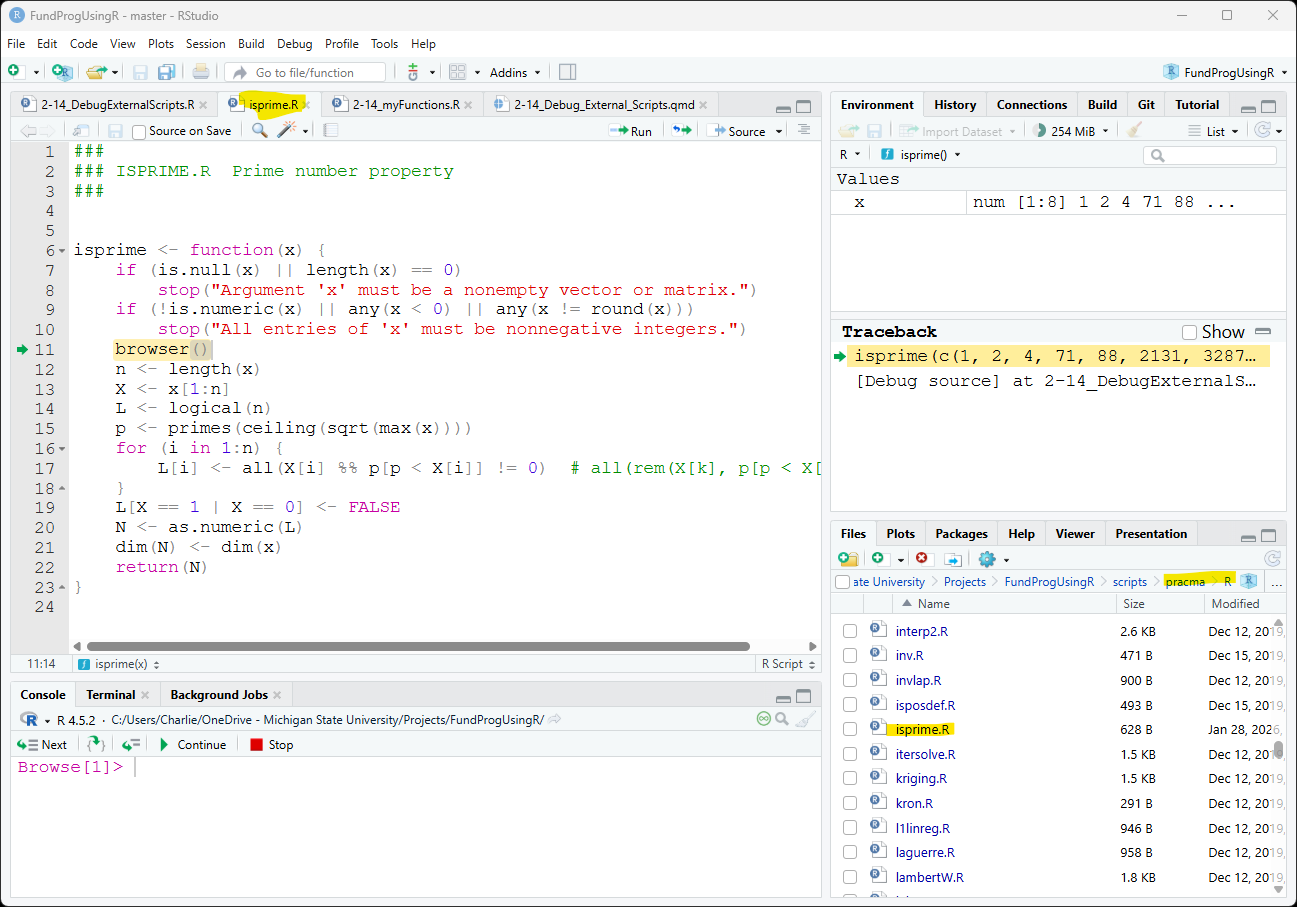Switch to the 2-14_myFunctions.R tab
Screen dimensions: 1297x907
pyautogui.click(x=405, y=105)
